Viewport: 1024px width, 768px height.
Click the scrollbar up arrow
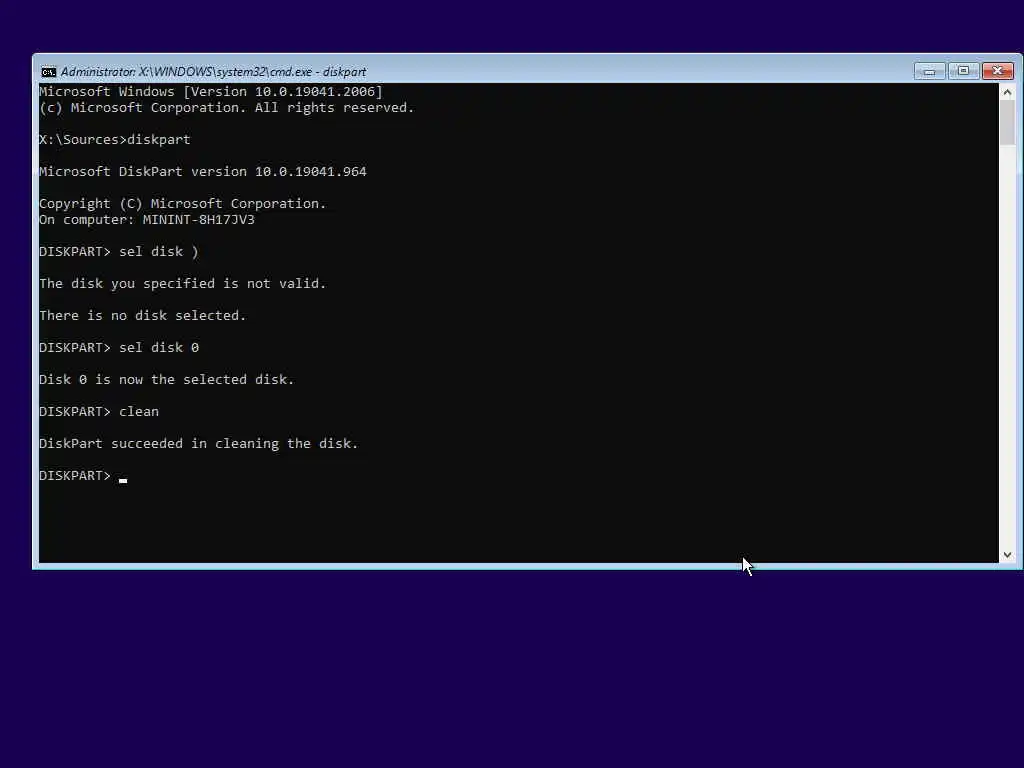click(x=1007, y=93)
